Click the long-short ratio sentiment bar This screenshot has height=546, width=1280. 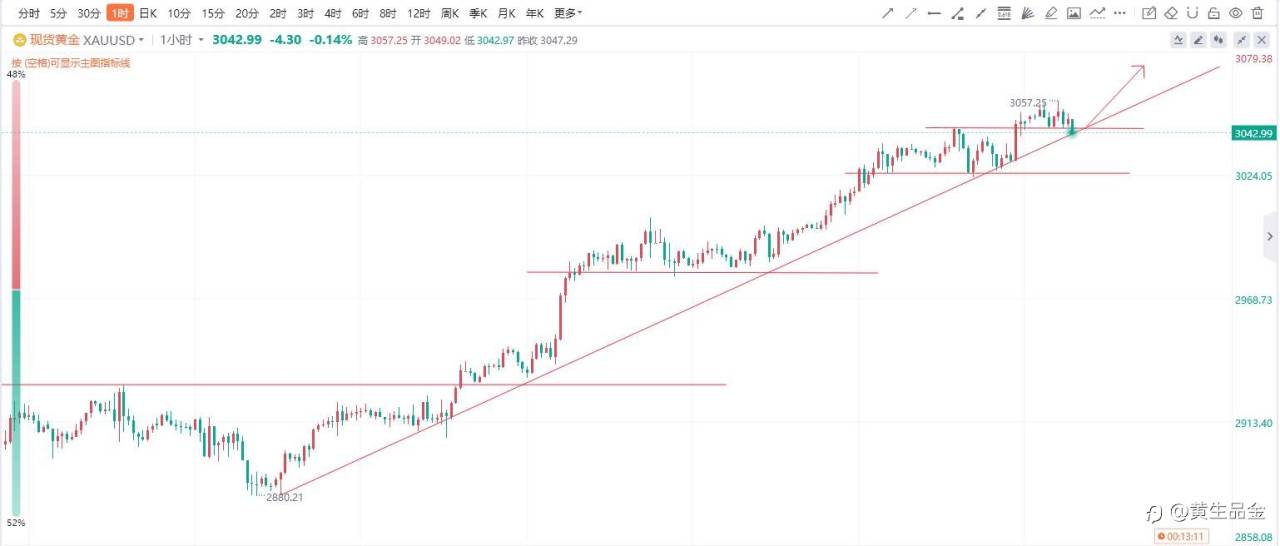(x=16, y=298)
